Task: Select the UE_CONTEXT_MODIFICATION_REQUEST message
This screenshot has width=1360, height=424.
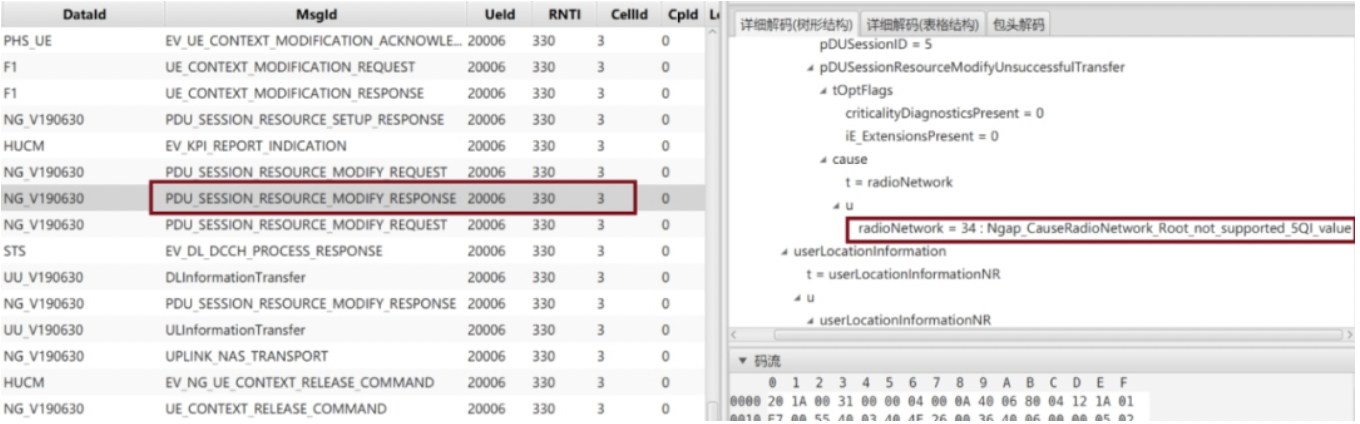Action: point(353,68)
